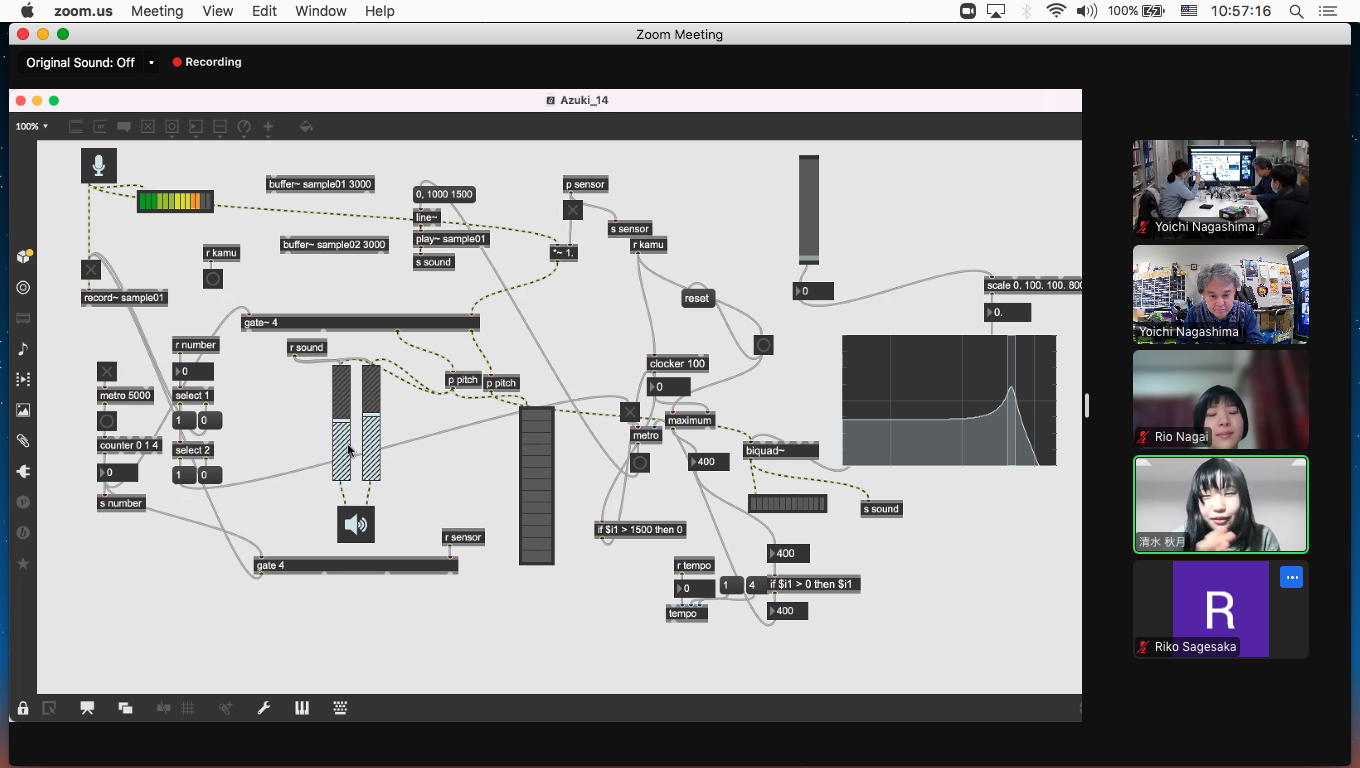
Task: Click the microphone audio input icon
Action: [99, 165]
